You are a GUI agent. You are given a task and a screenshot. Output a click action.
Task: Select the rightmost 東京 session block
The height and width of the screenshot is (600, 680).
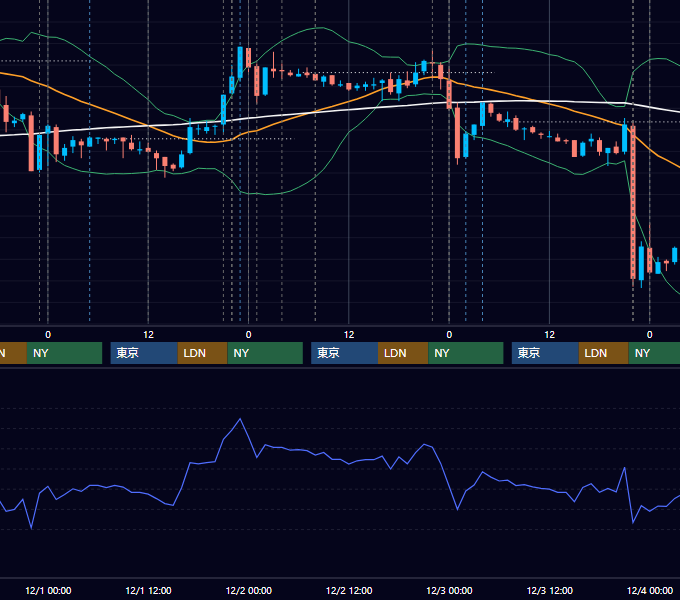(545, 353)
